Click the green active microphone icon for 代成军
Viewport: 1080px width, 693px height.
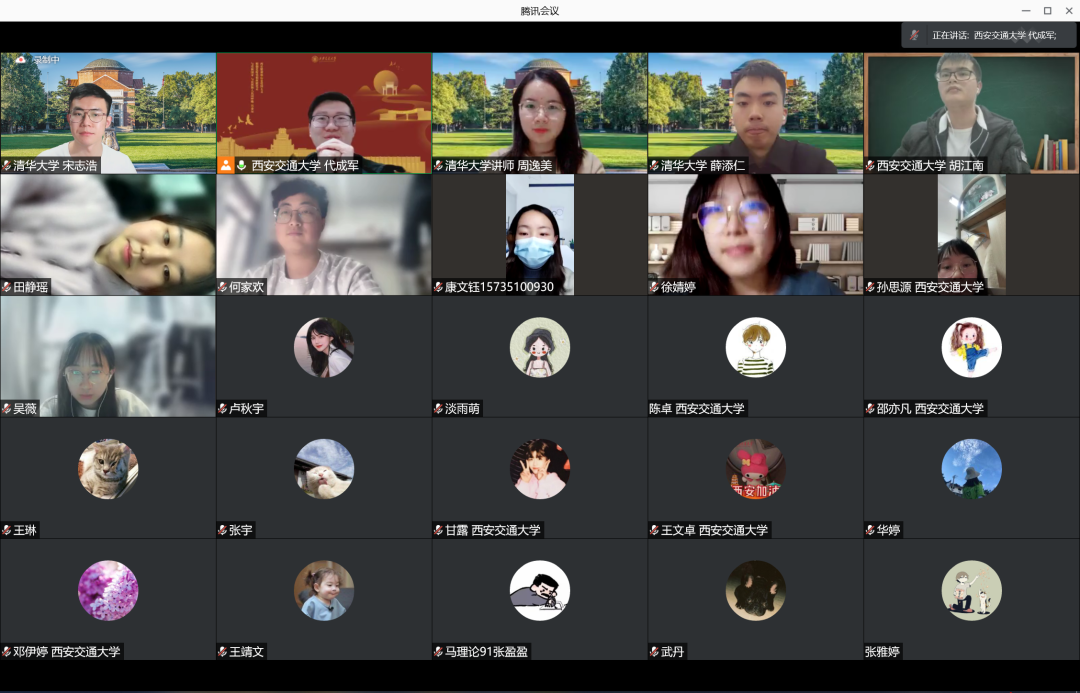[241, 165]
